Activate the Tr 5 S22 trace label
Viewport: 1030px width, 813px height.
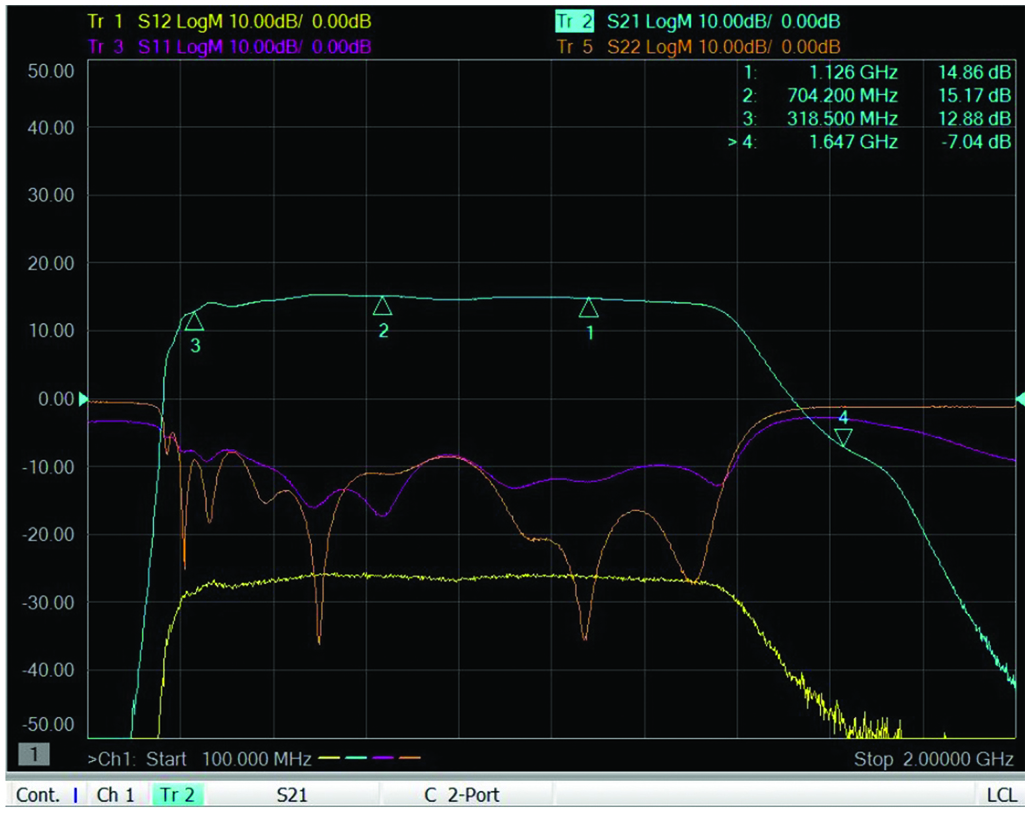(x=698, y=46)
